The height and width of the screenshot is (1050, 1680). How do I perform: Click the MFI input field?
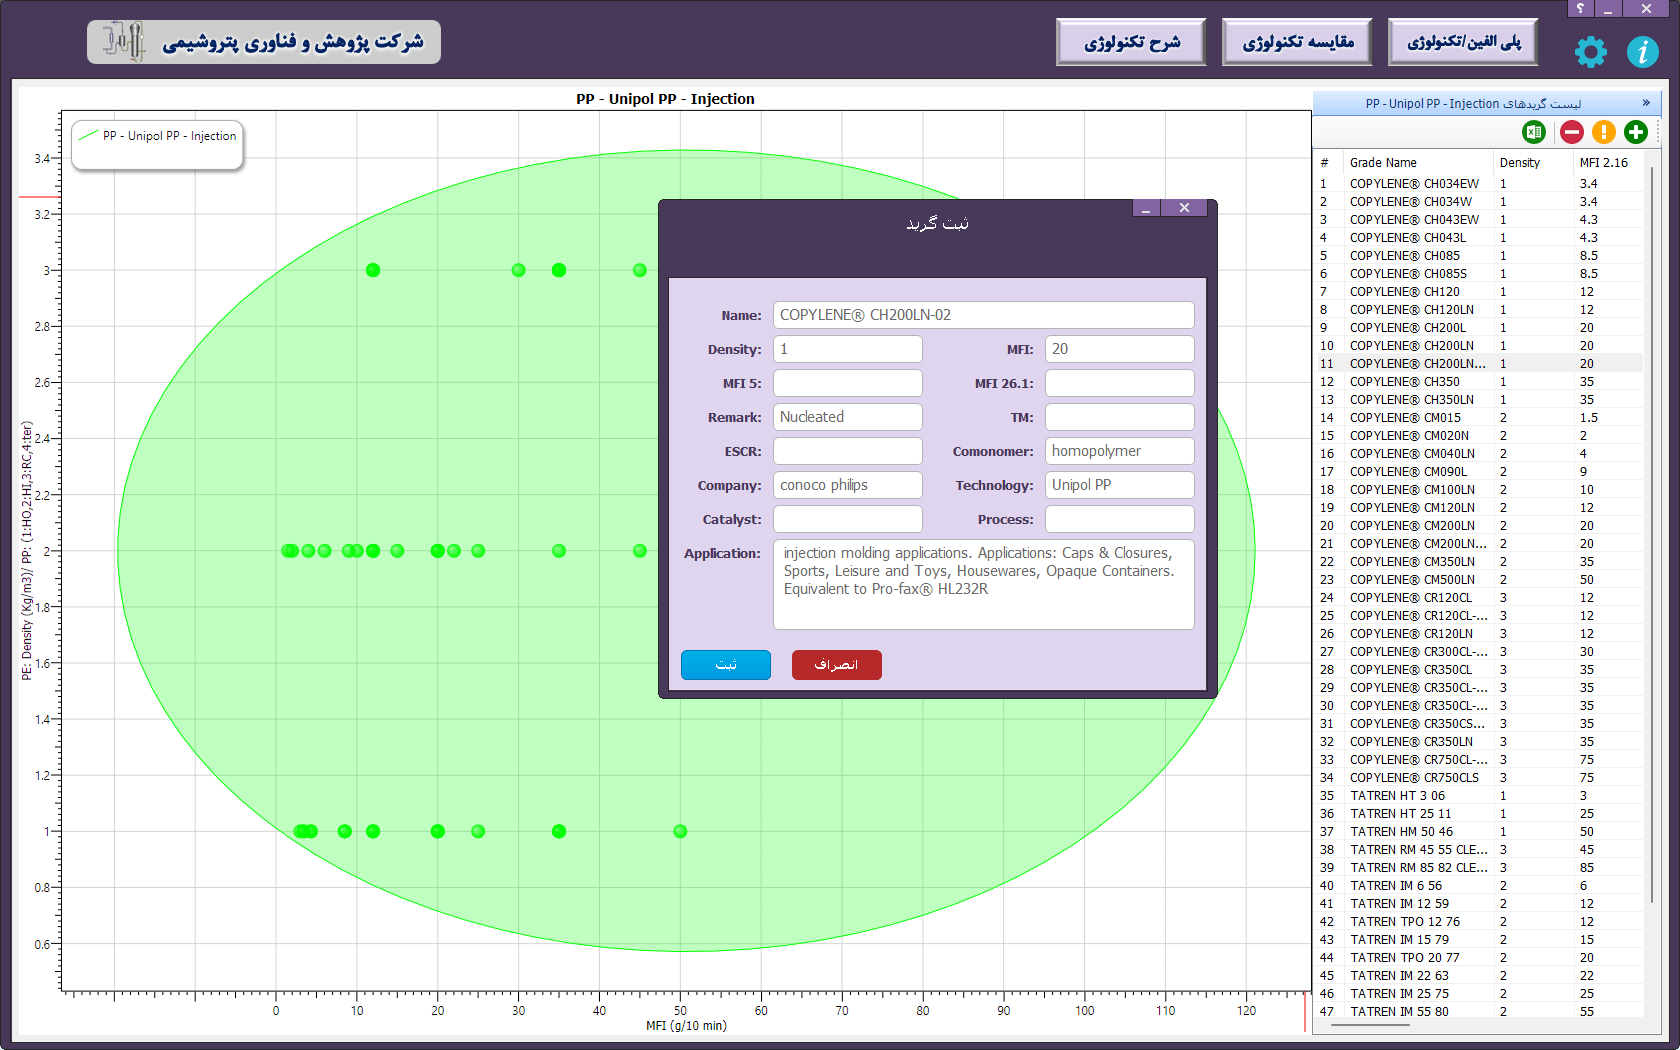click(1120, 349)
